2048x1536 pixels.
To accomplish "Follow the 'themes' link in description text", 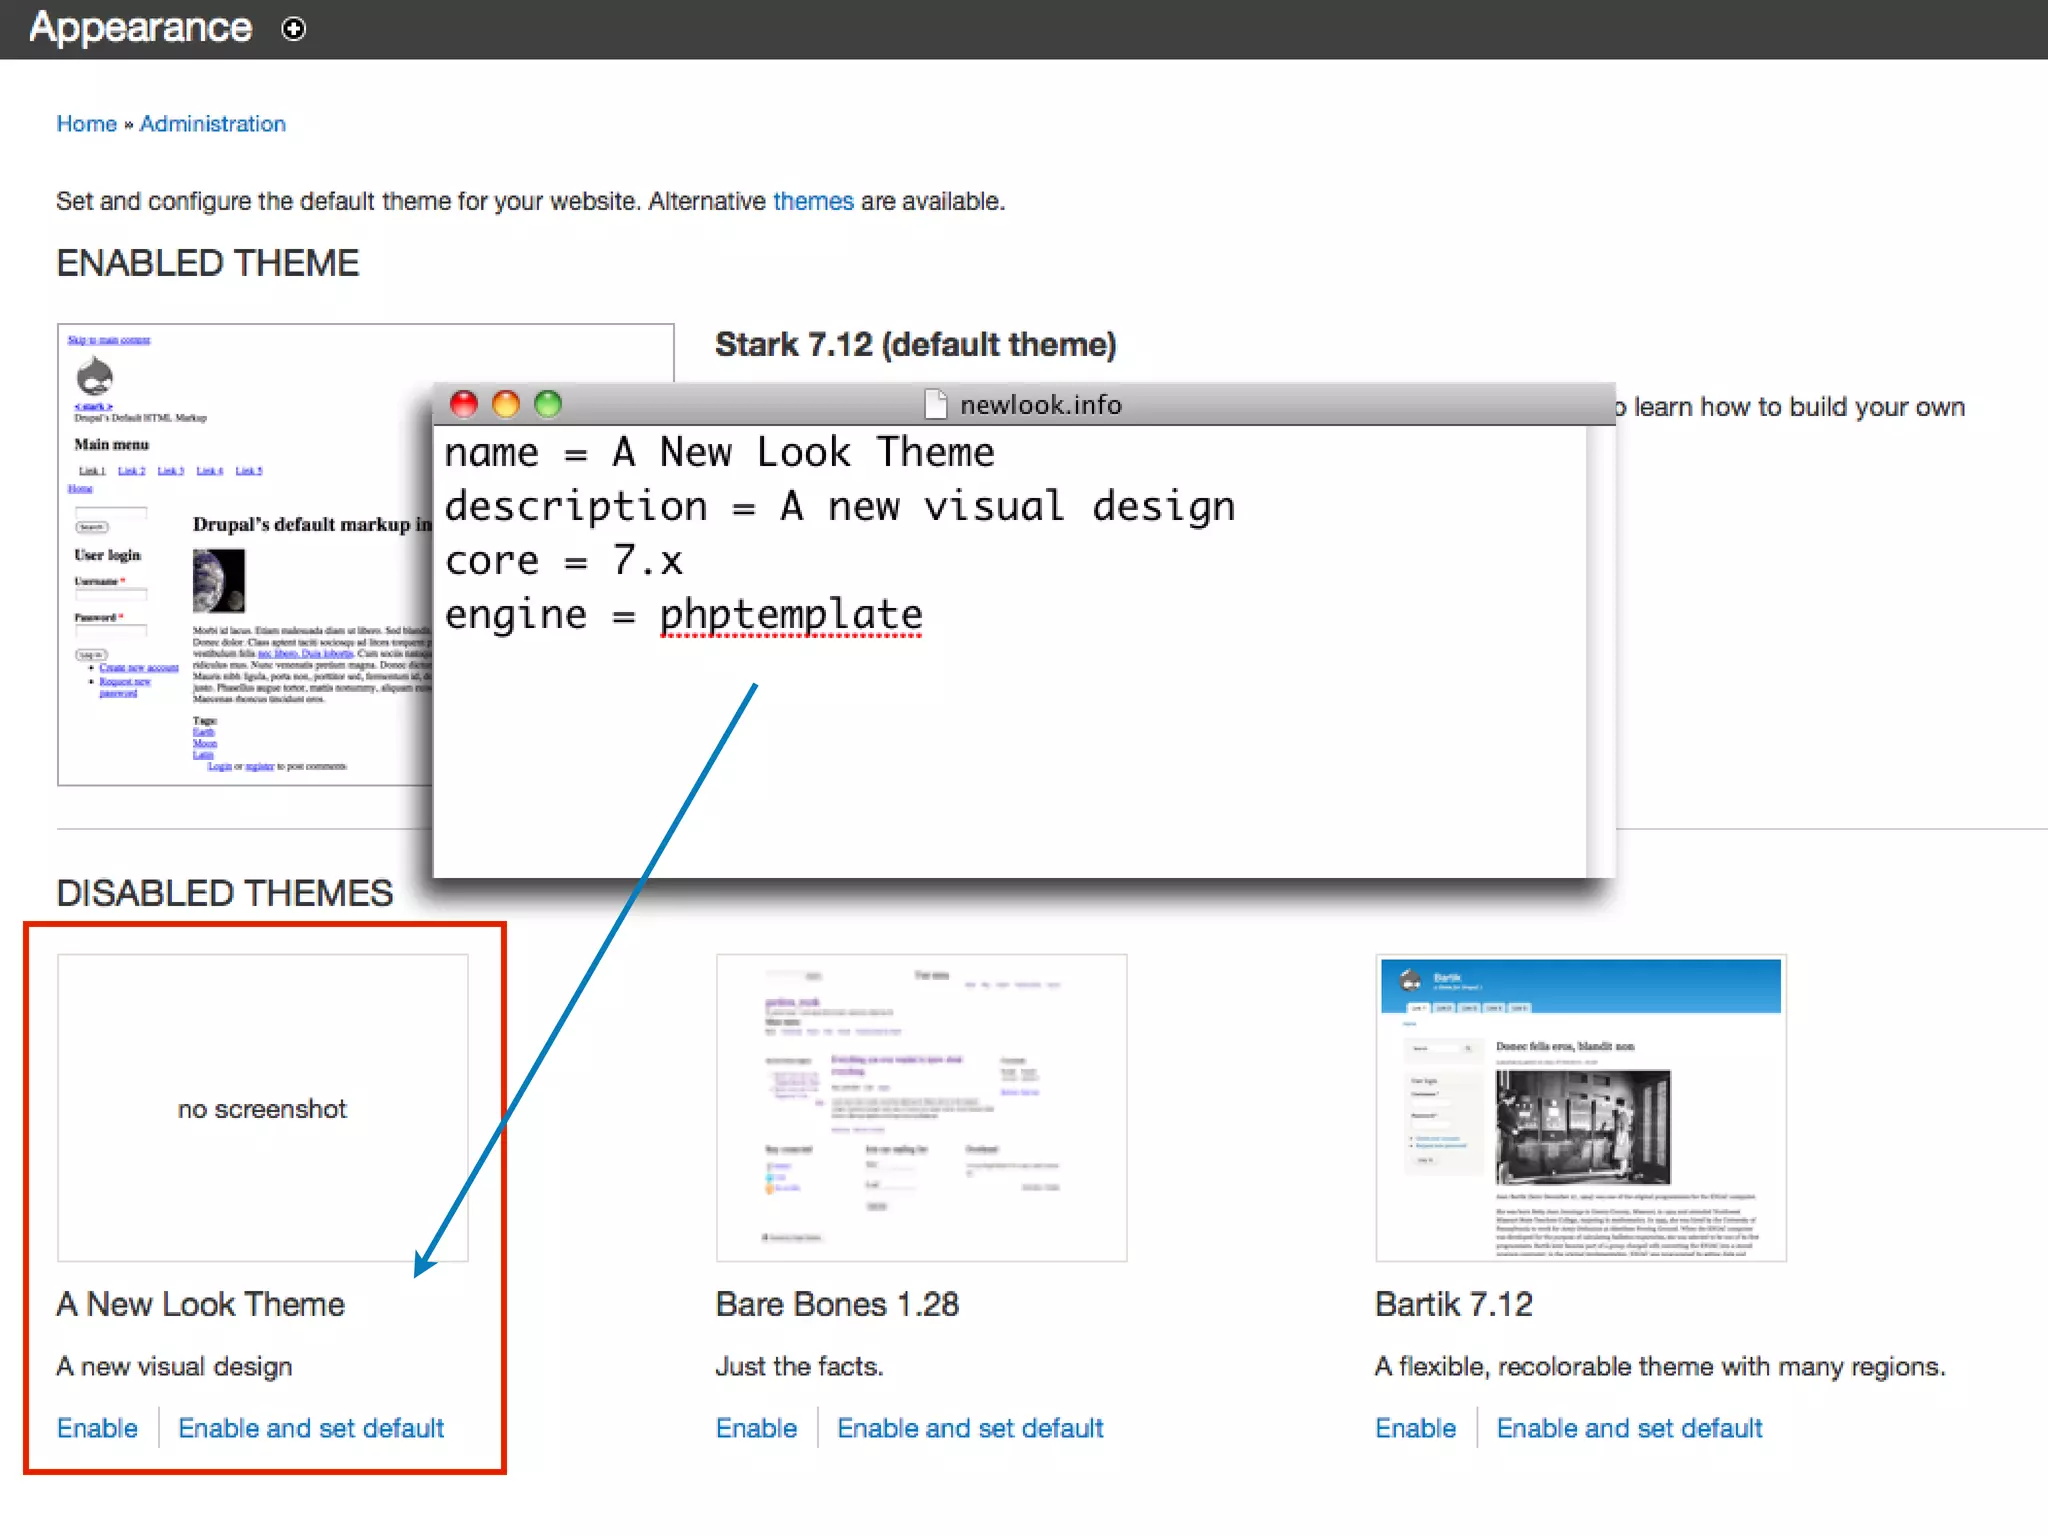I will tap(813, 201).
